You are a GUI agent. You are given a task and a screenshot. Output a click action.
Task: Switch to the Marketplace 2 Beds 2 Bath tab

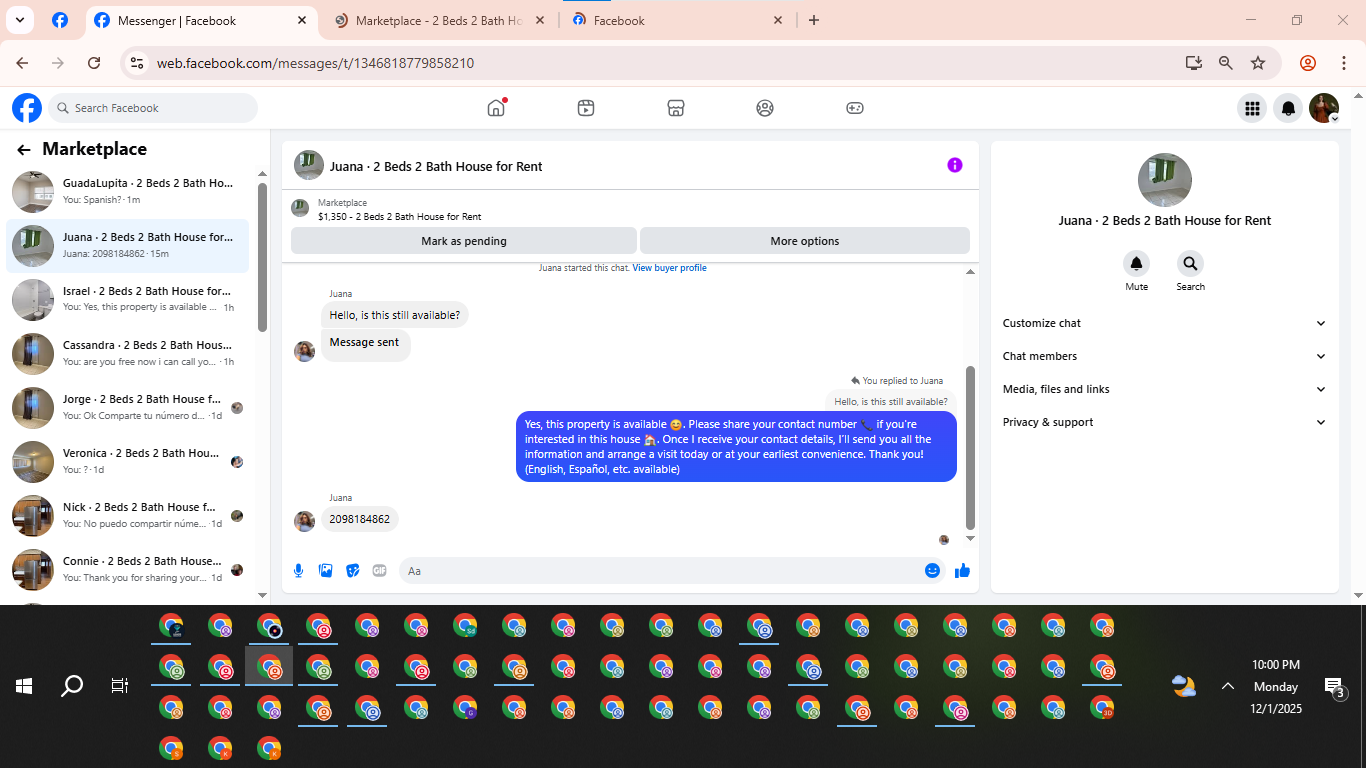click(x=440, y=20)
